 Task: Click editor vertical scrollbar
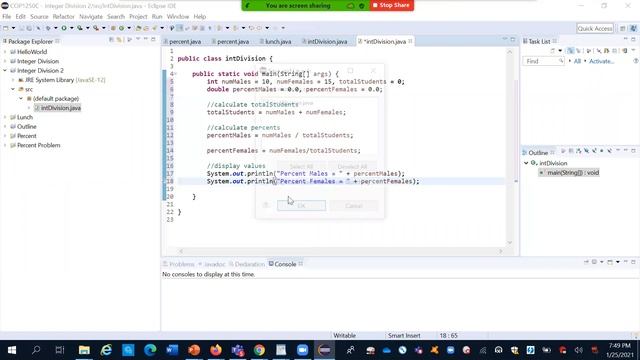click(x=509, y=147)
